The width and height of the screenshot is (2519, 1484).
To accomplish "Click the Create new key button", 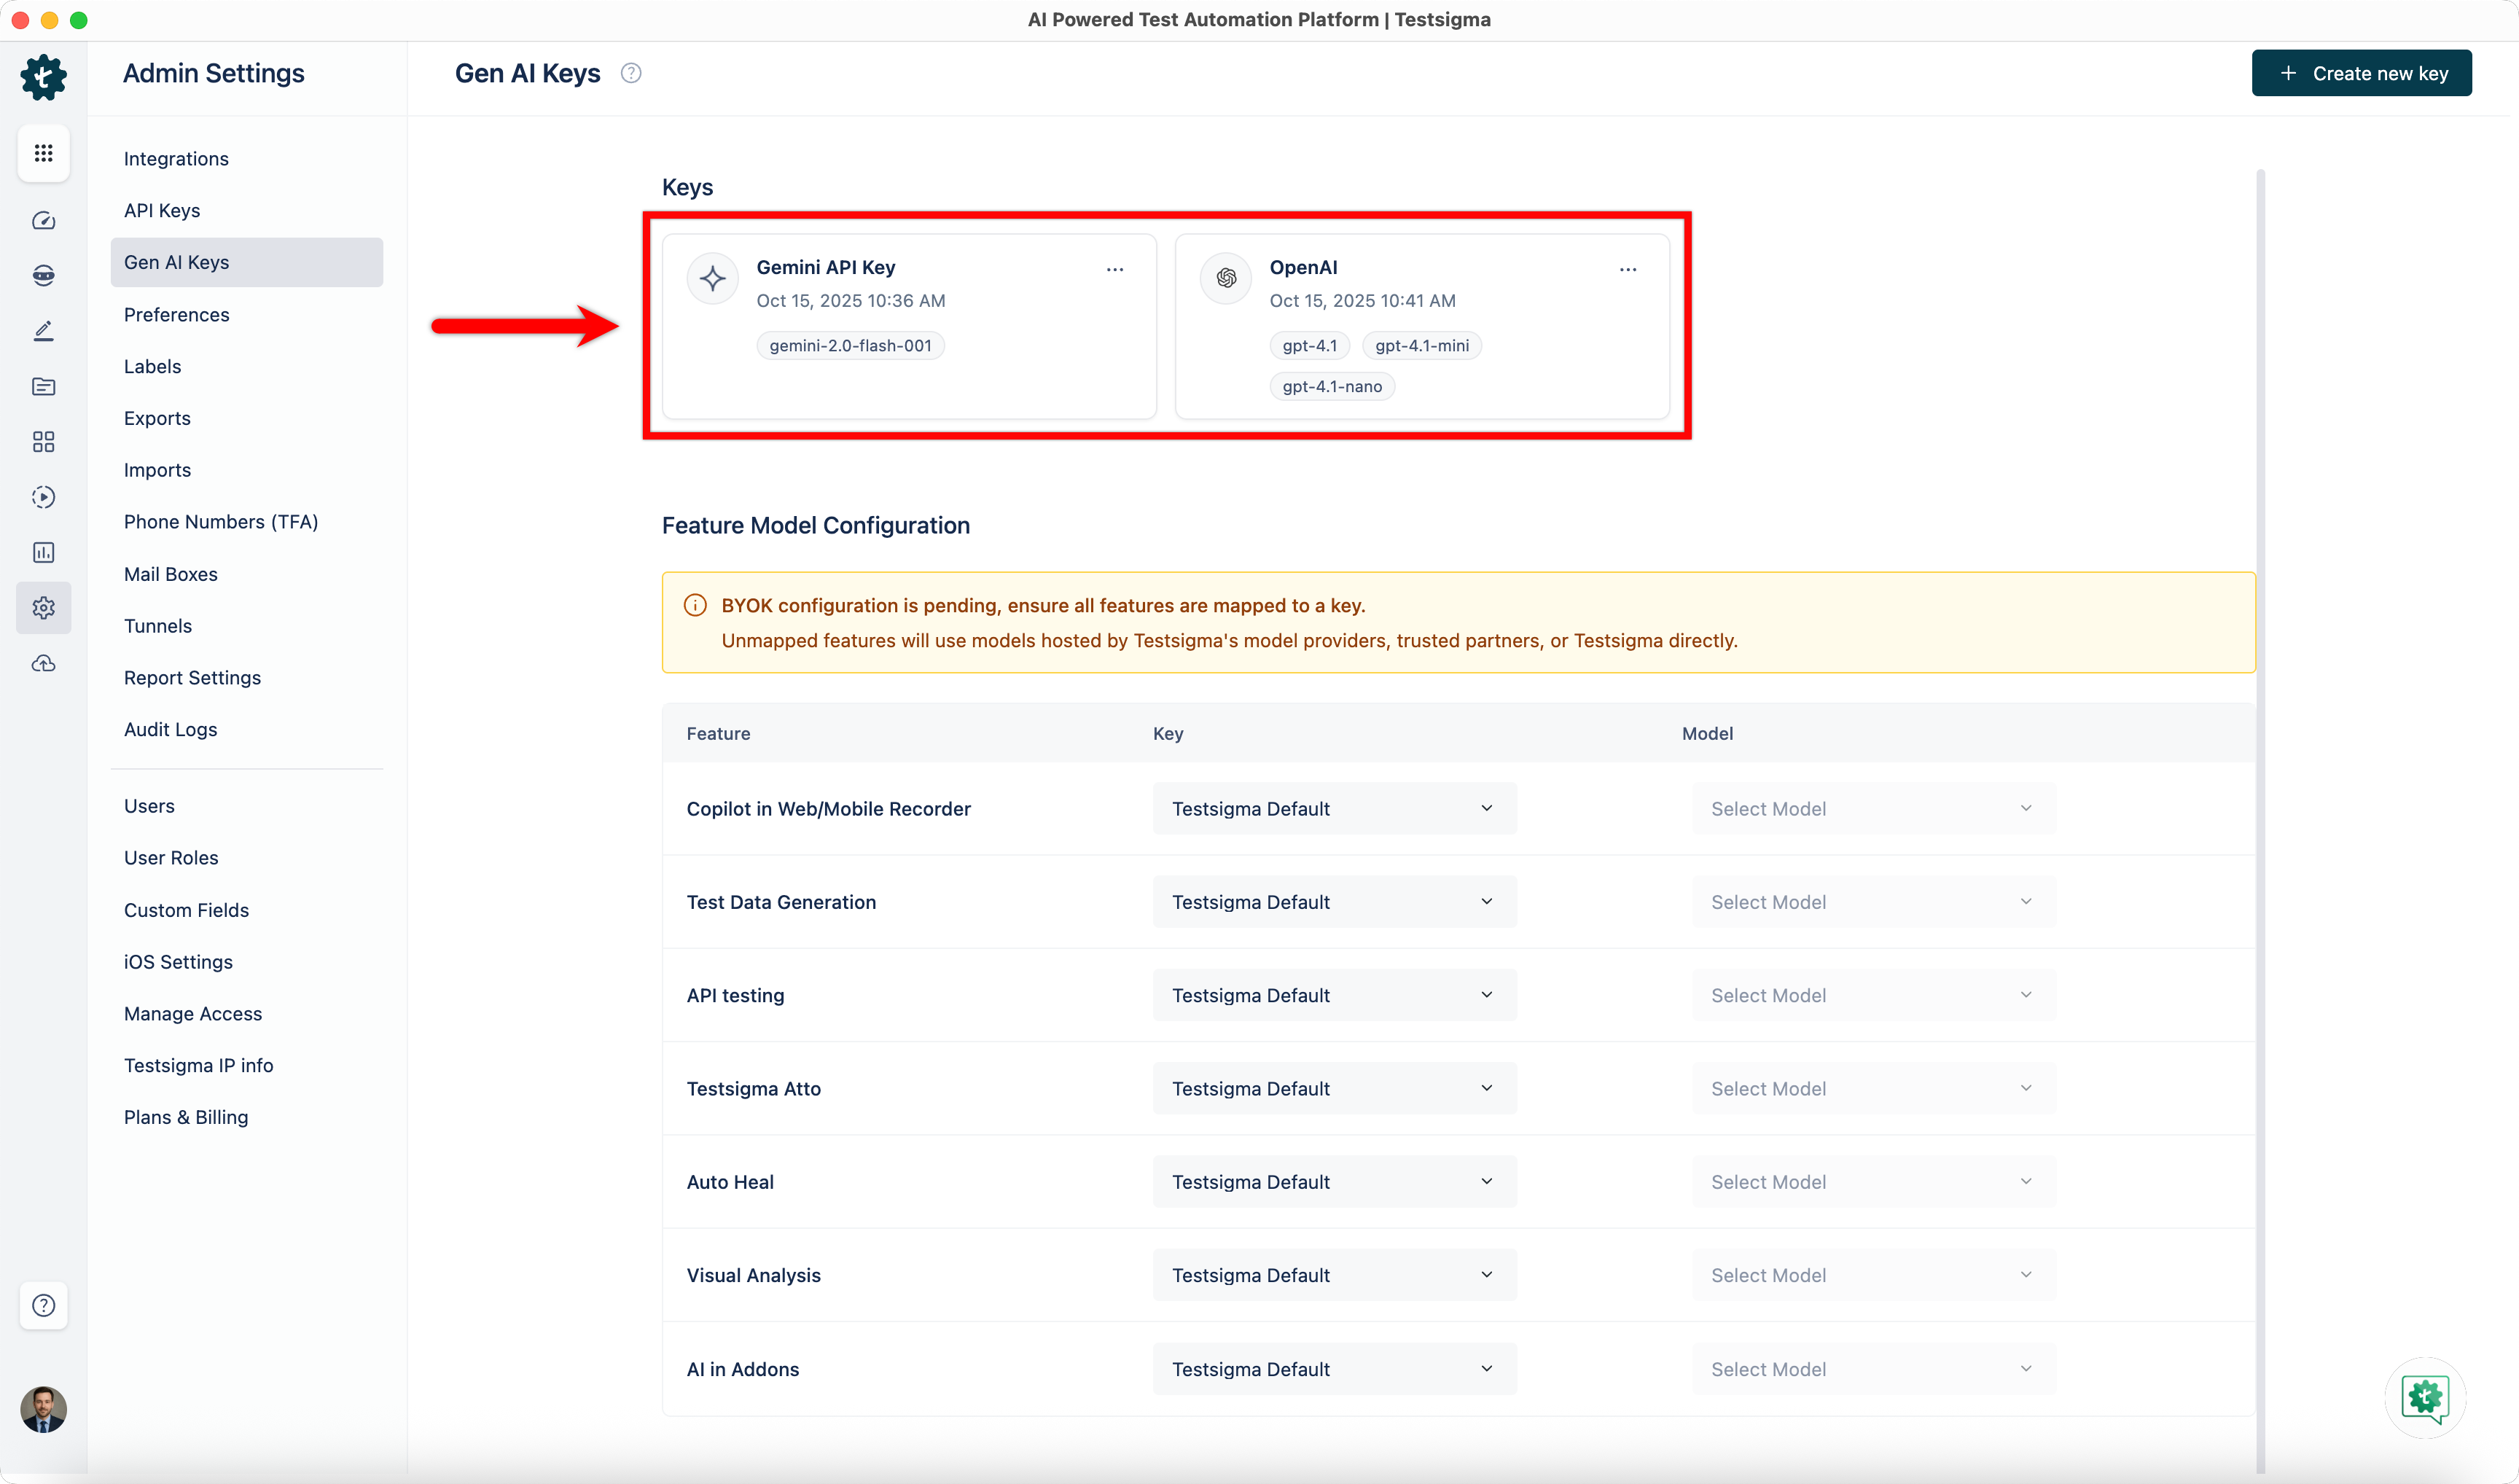I will point(2360,73).
